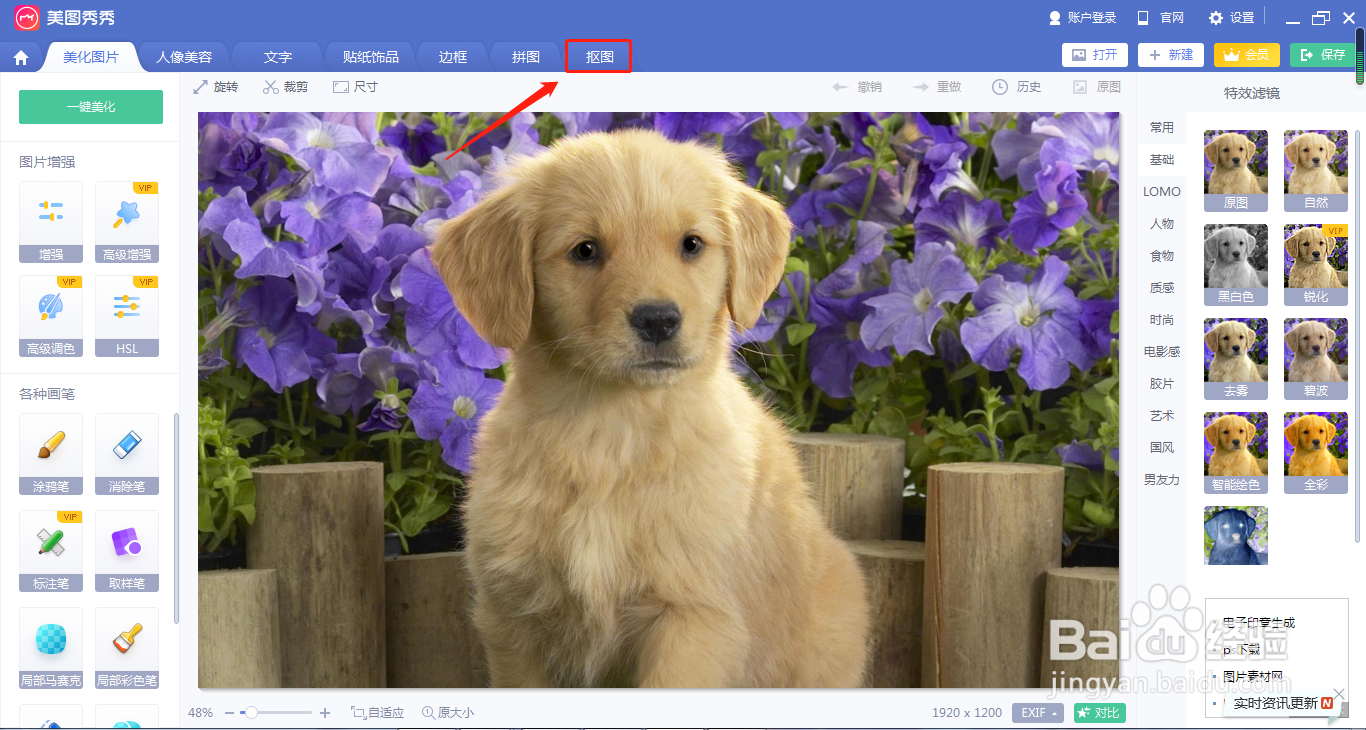Select the 电影感 filter category
The height and width of the screenshot is (730, 1366).
(x=1162, y=352)
